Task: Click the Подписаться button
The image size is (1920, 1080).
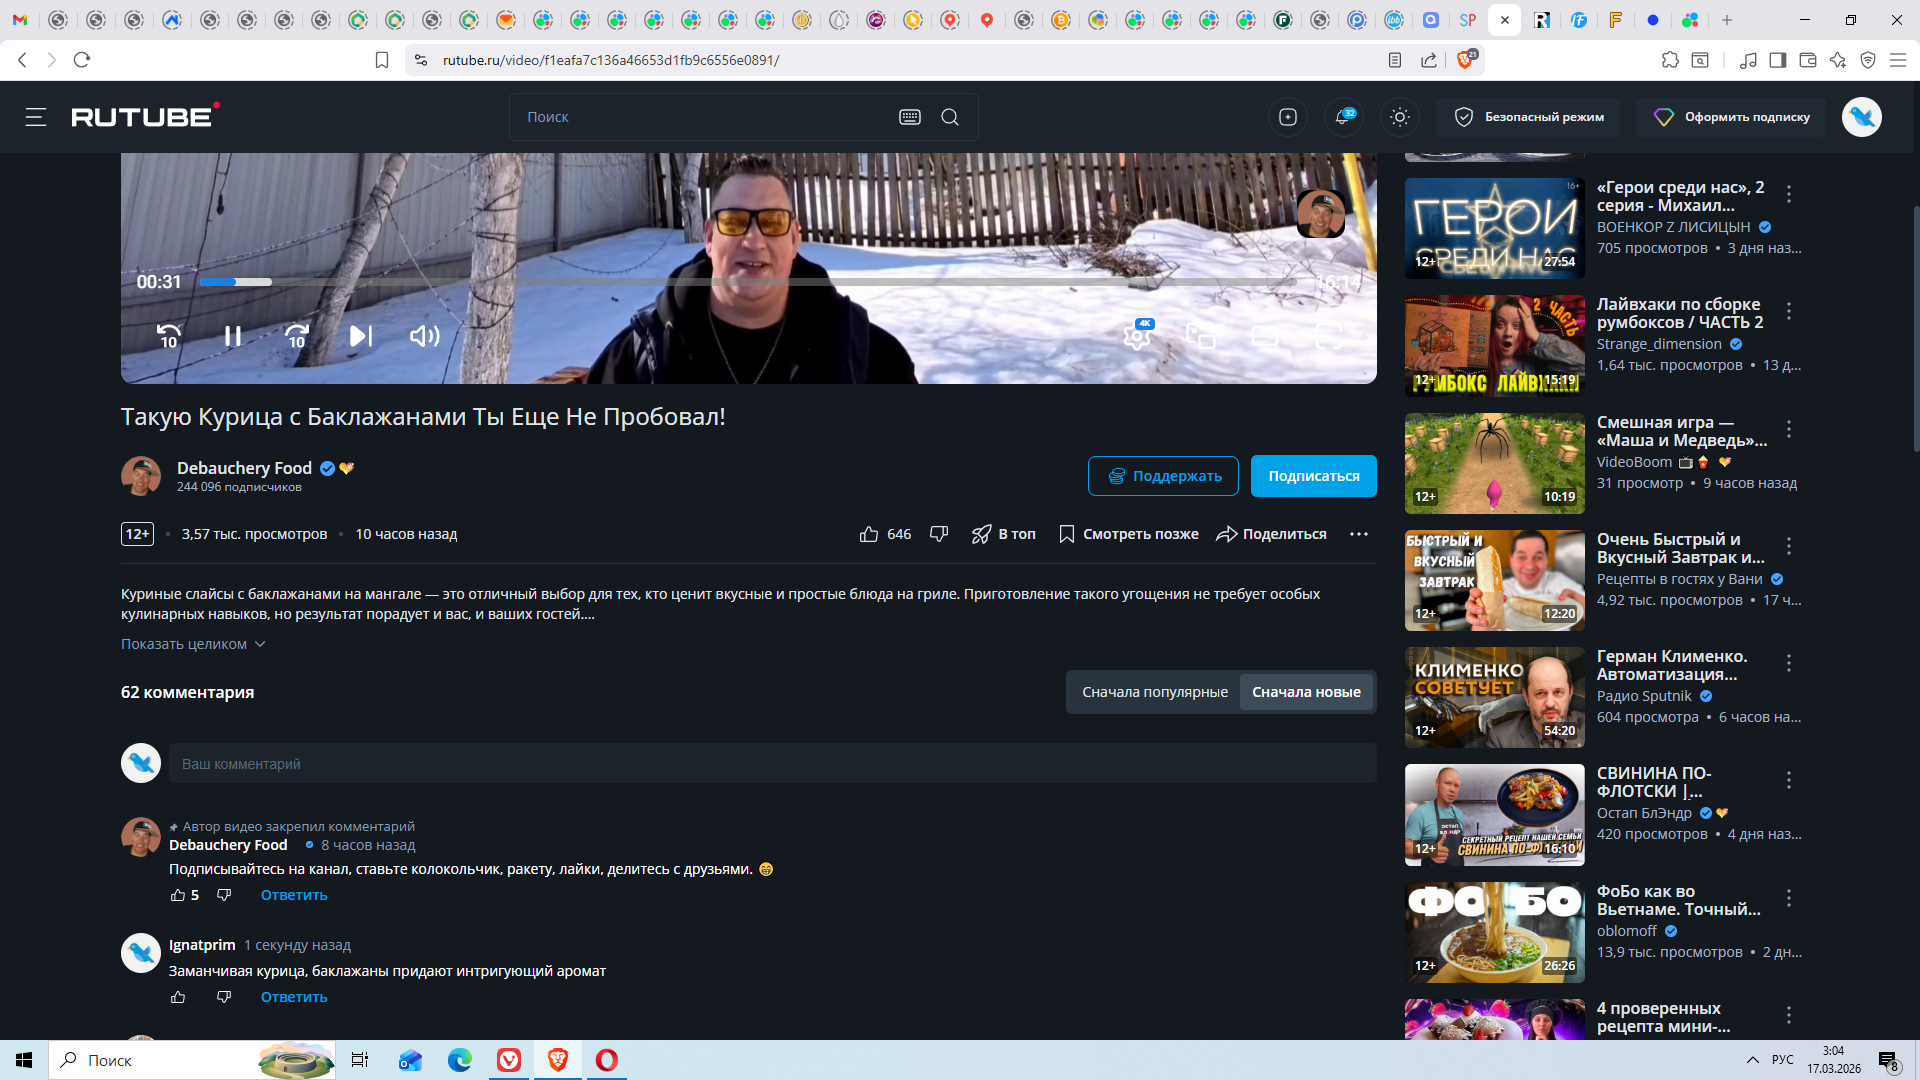Action: pos(1313,476)
